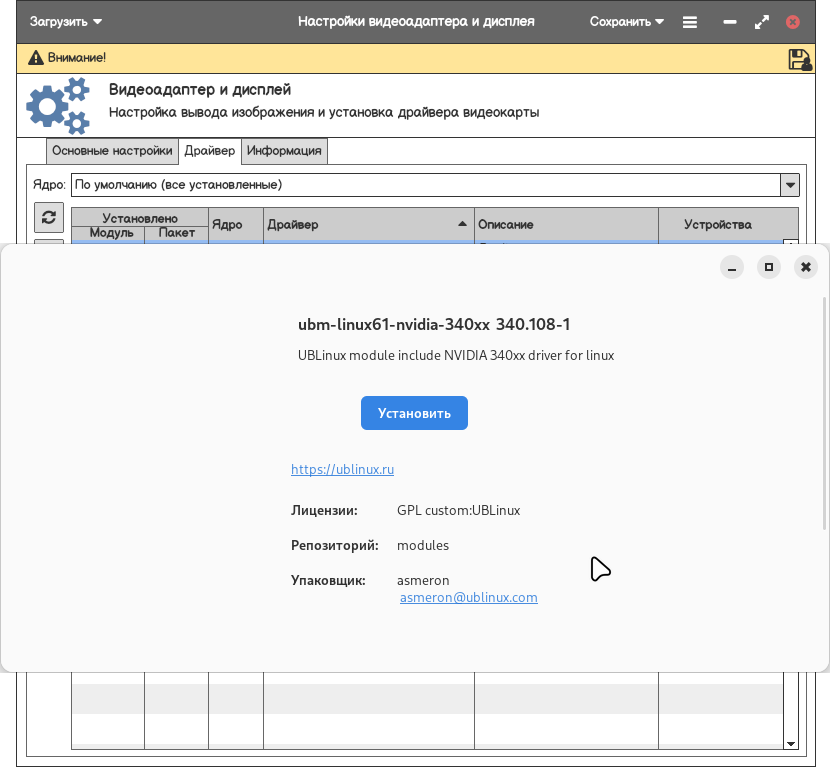Click the floppy disk save icon in warning bar
Screen dimensions: 830x767
(800, 59)
